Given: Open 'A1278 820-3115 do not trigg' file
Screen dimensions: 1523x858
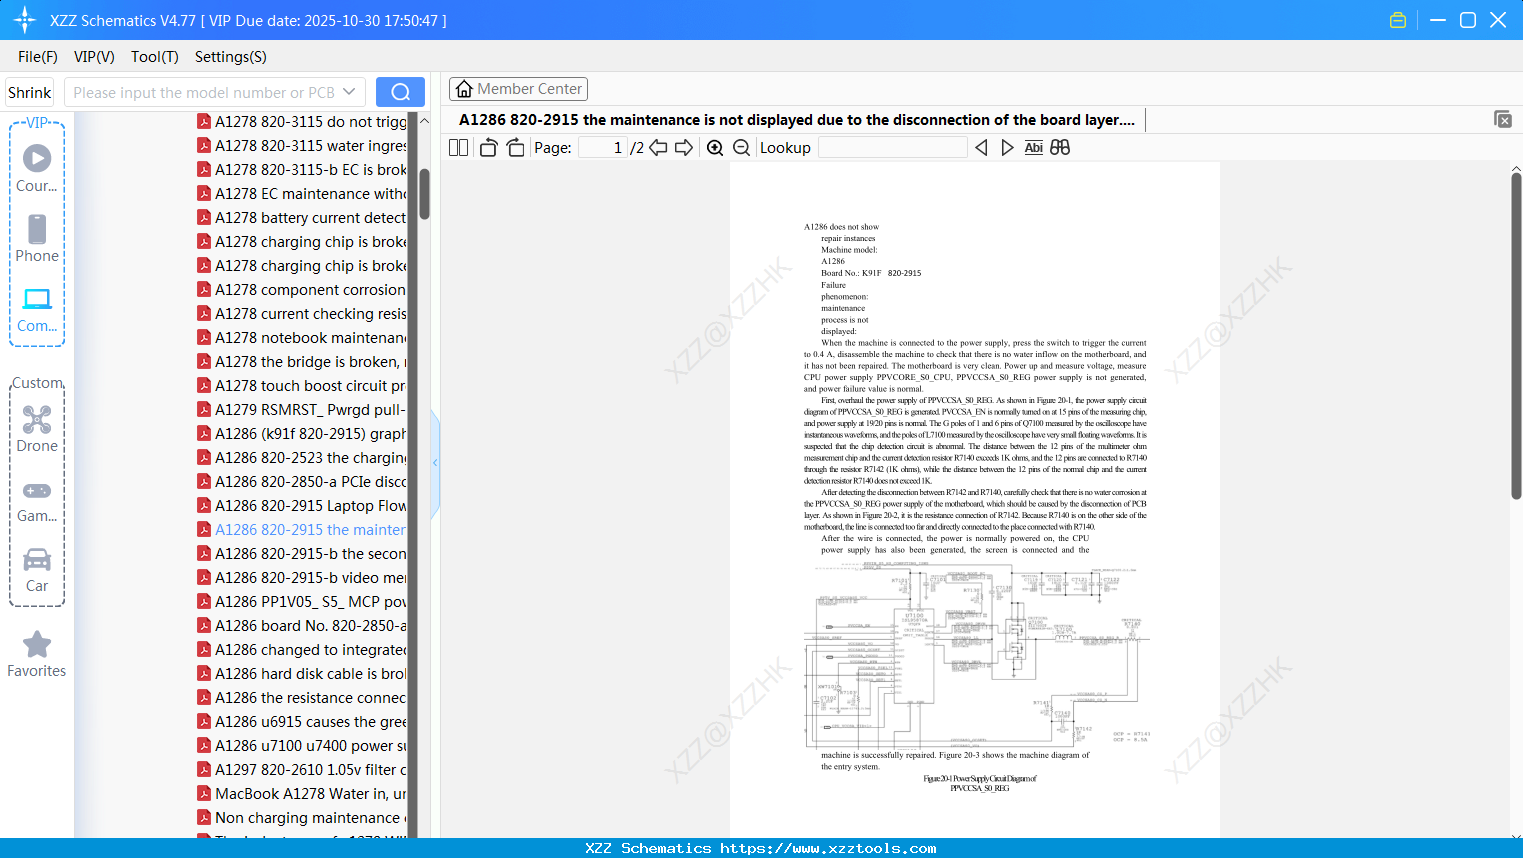Looking at the screenshot, I should [x=302, y=122].
